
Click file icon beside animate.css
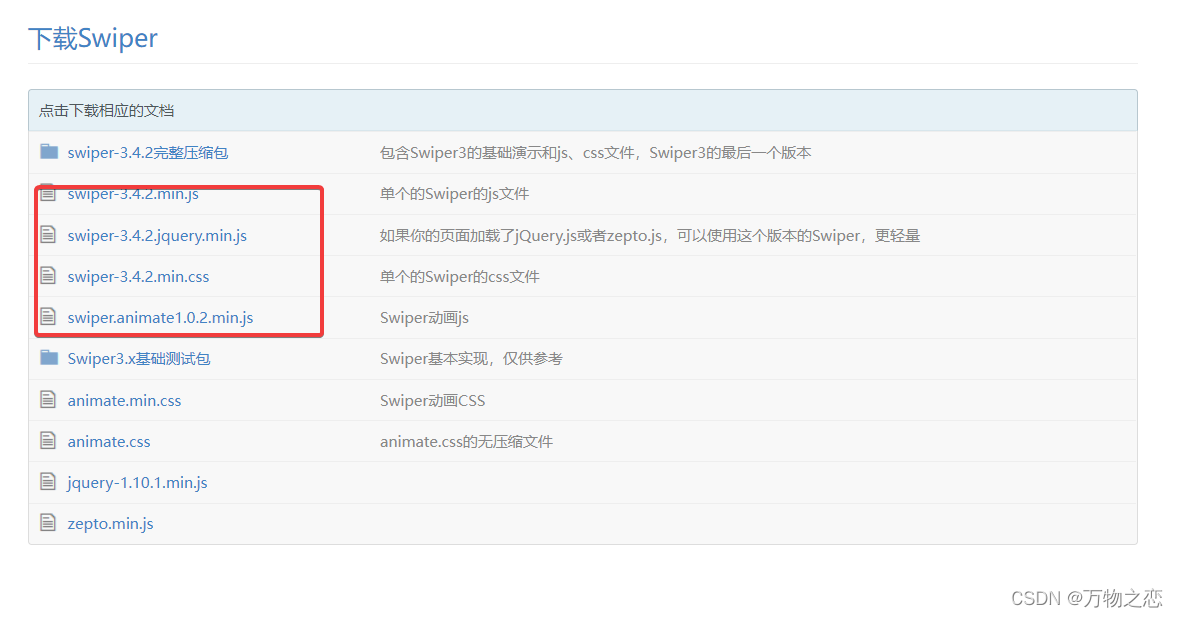click(48, 440)
